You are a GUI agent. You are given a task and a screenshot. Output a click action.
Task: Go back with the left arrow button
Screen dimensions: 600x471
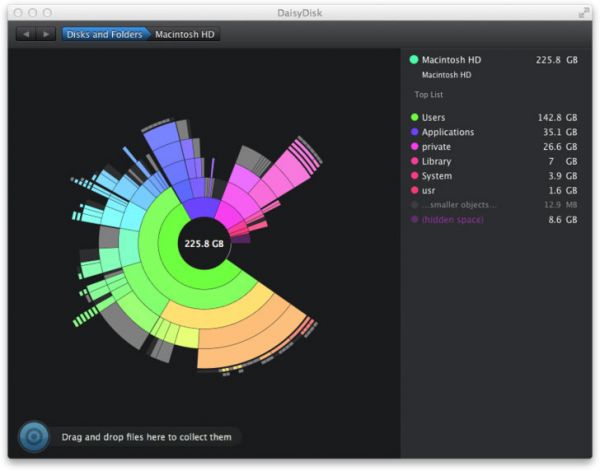pyautogui.click(x=26, y=34)
